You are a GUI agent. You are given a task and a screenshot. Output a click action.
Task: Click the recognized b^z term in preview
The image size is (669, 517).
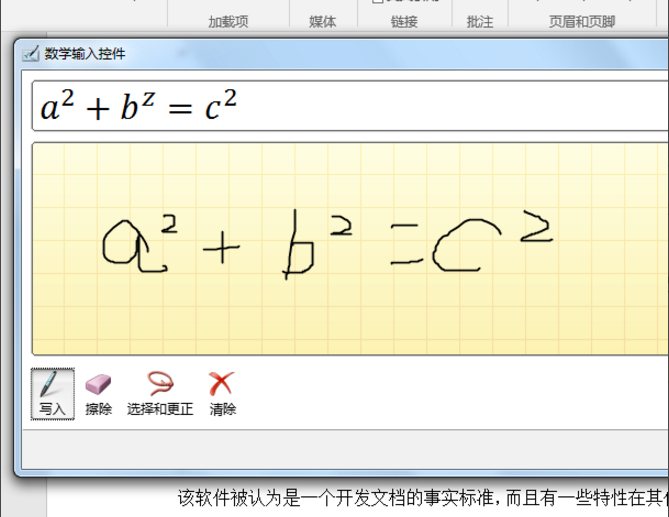(x=137, y=106)
